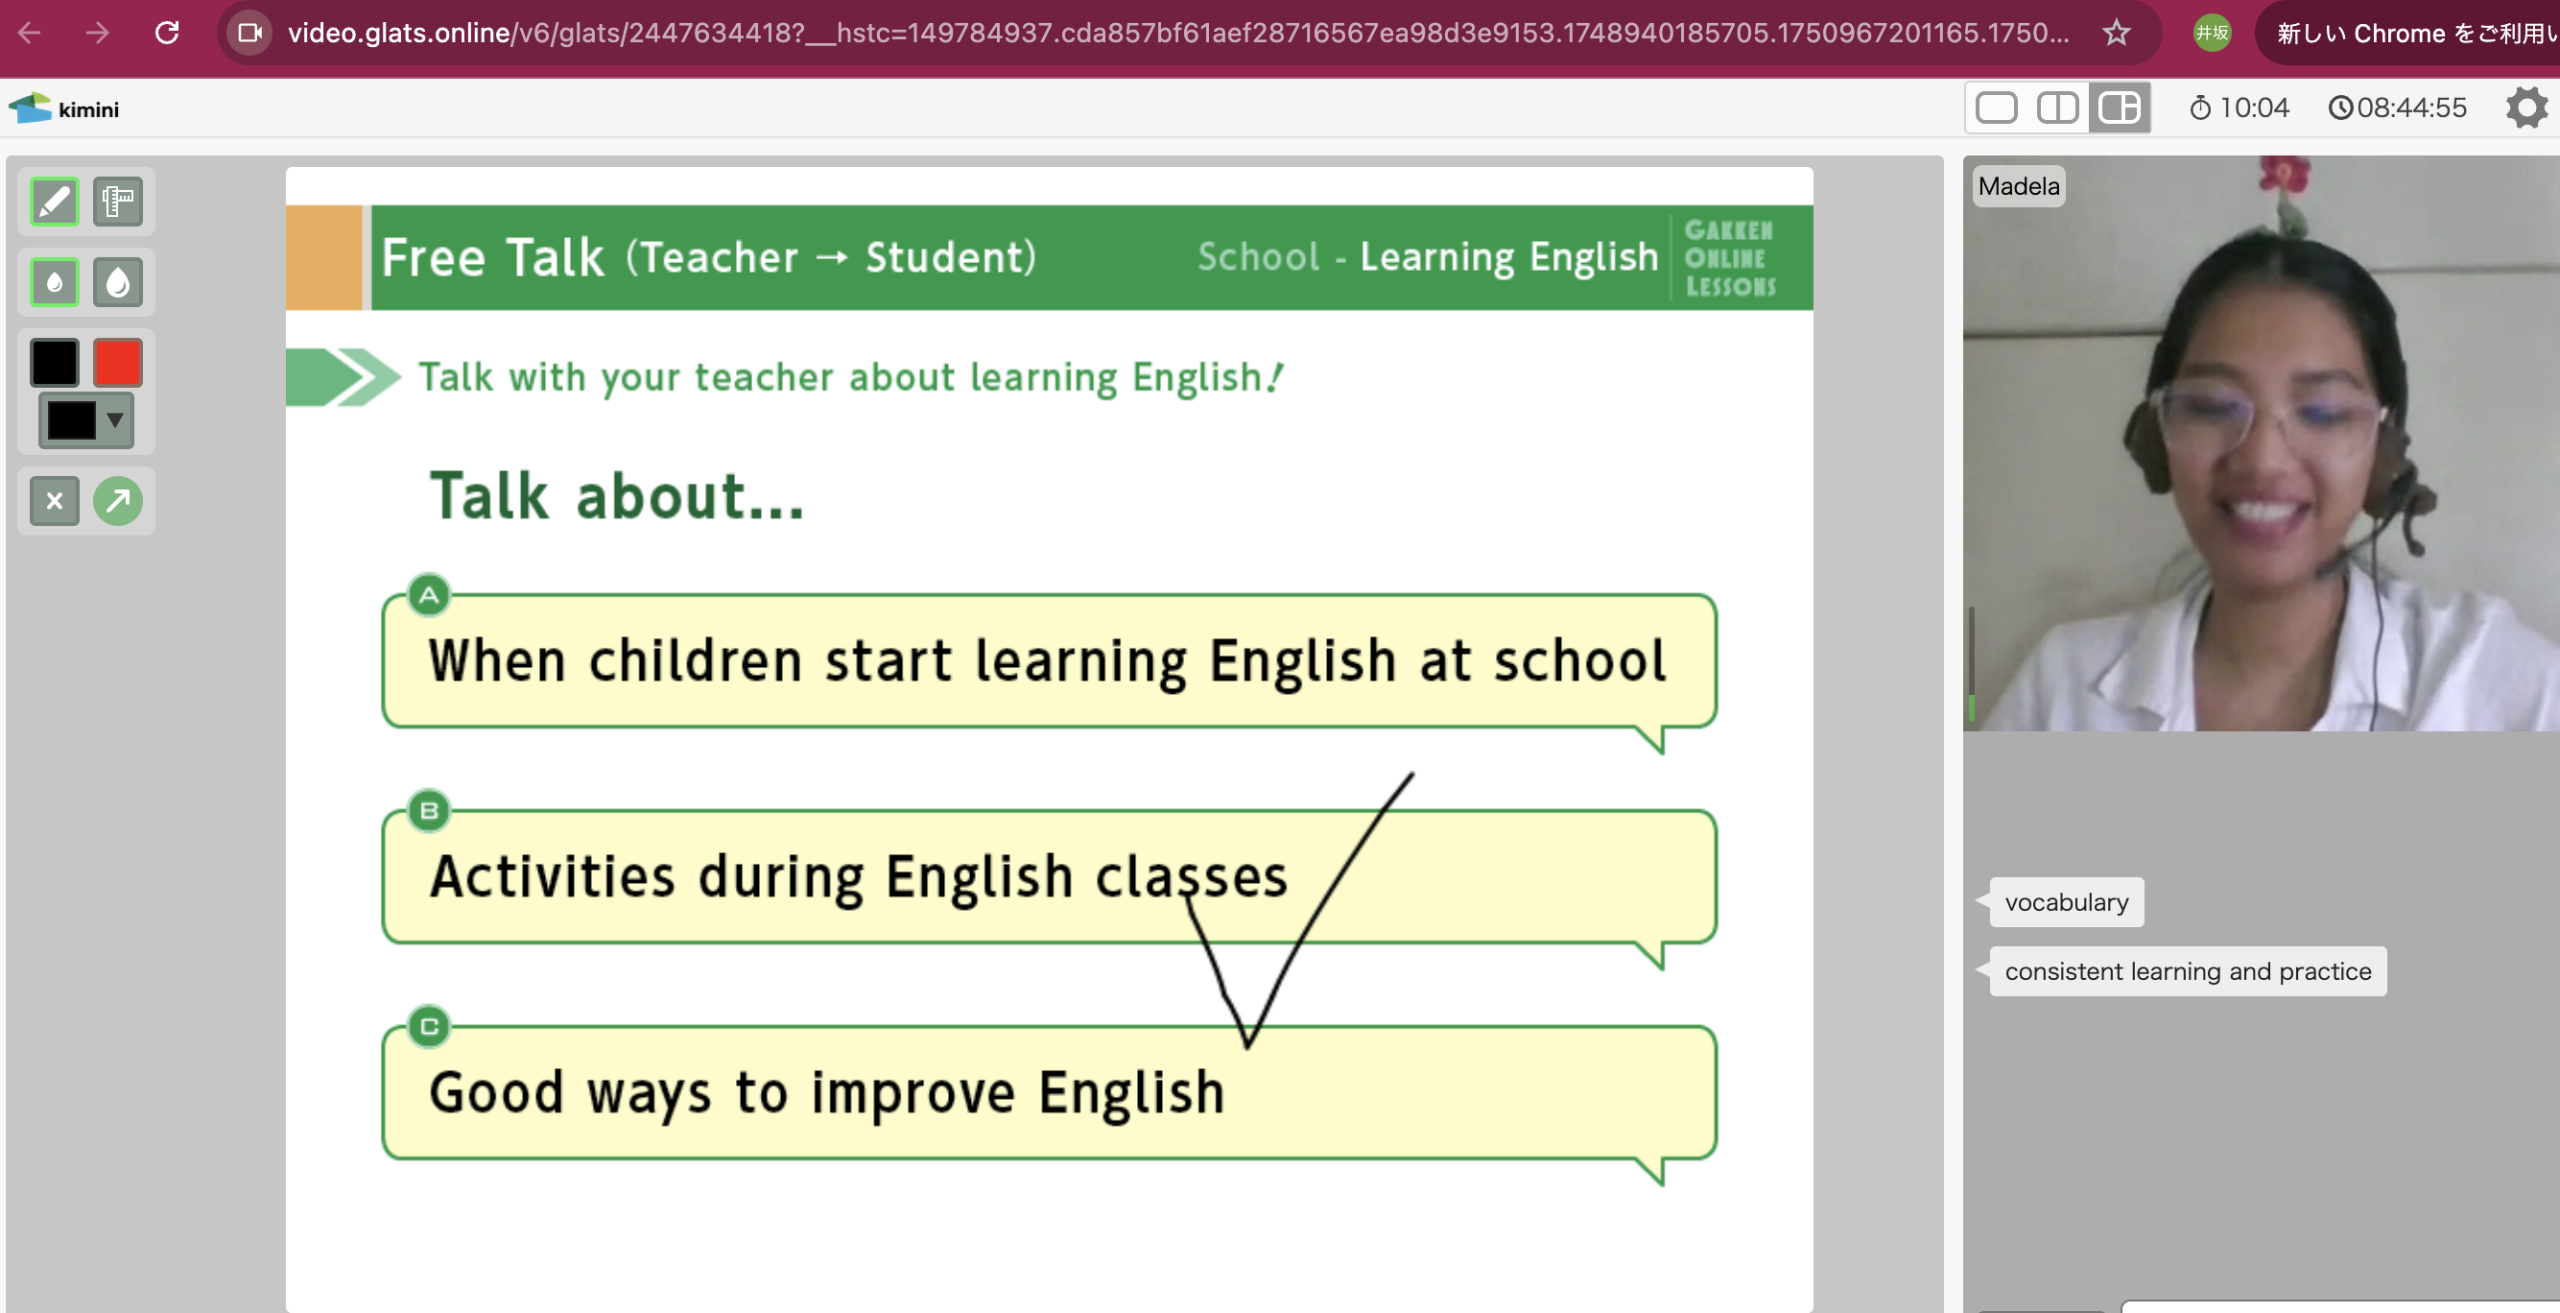Click the camera icon in address bar

[x=249, y=33]
